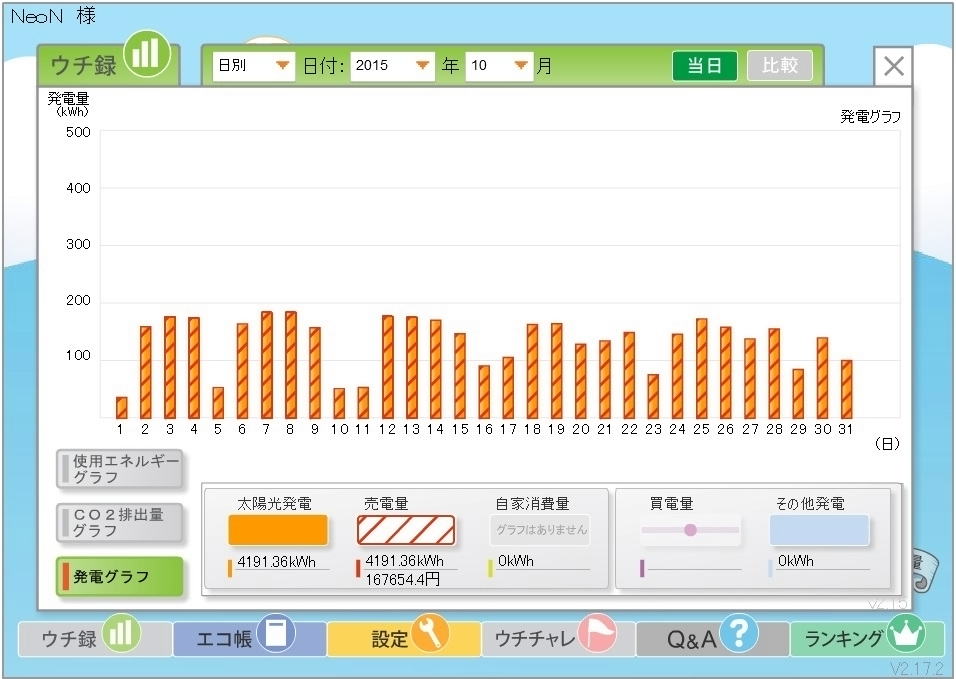Click the 167654.4円 revenue value
956x679 pixels.
(x=402, y=579)
